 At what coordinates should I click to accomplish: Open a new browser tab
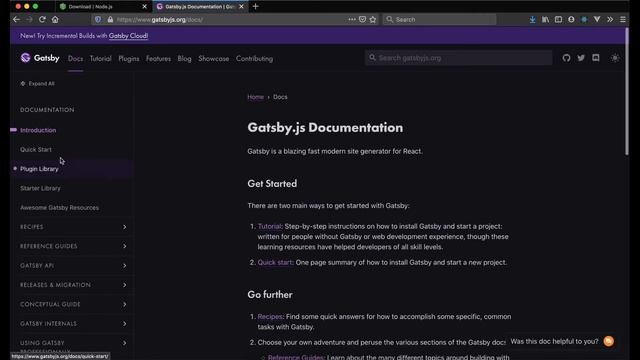(x=256, y=7)
